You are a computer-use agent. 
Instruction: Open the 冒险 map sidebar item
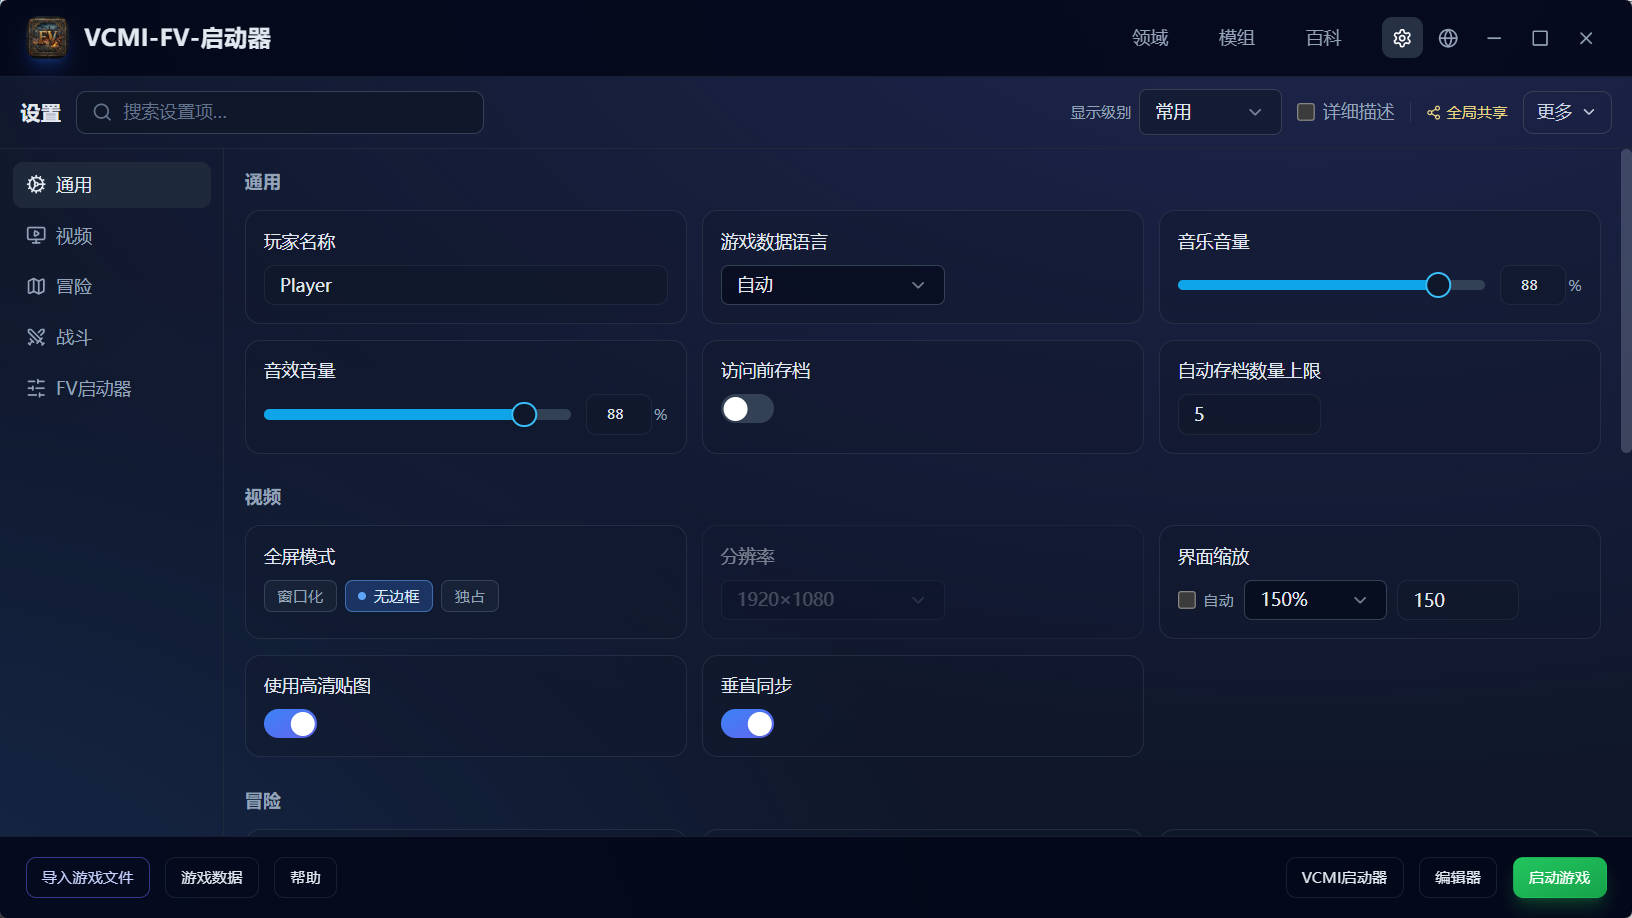click(x=112, y=286)
